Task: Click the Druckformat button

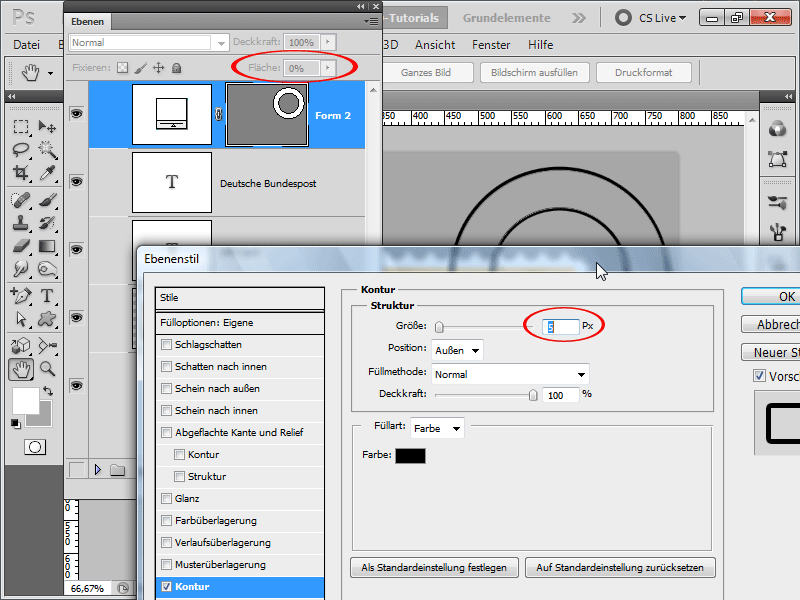Action: pyautogui.click(x=643, y=72)
